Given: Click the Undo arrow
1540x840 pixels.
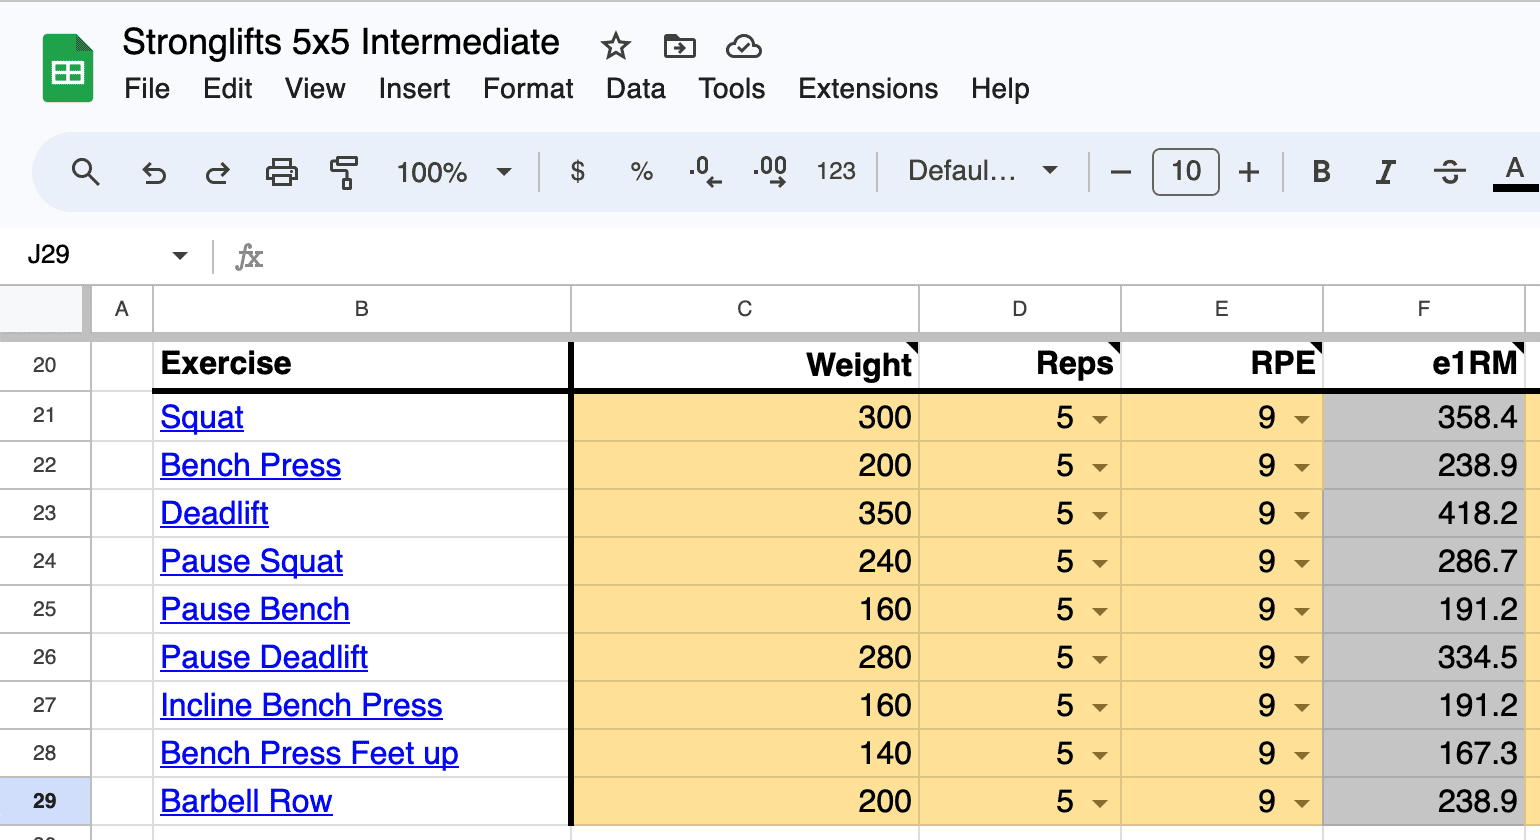Looking at the screenshot, I should point(153,173).
